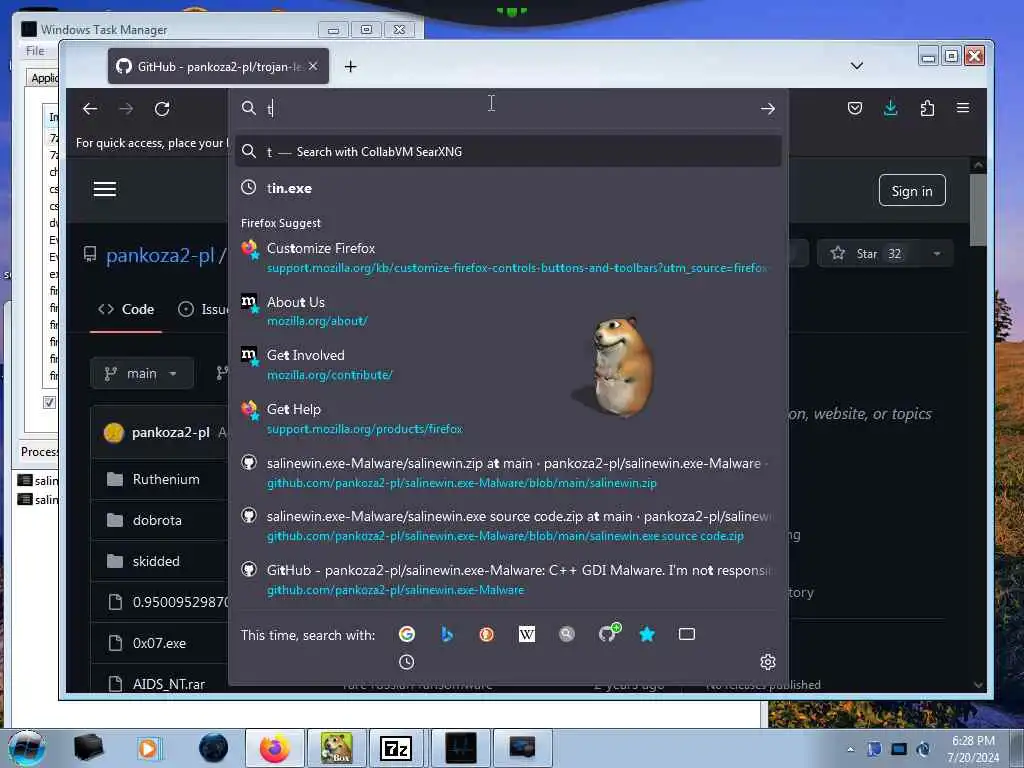Open the dobrota folder
Viewport: 1024px width, 768px height.
(x=157, y=520)
